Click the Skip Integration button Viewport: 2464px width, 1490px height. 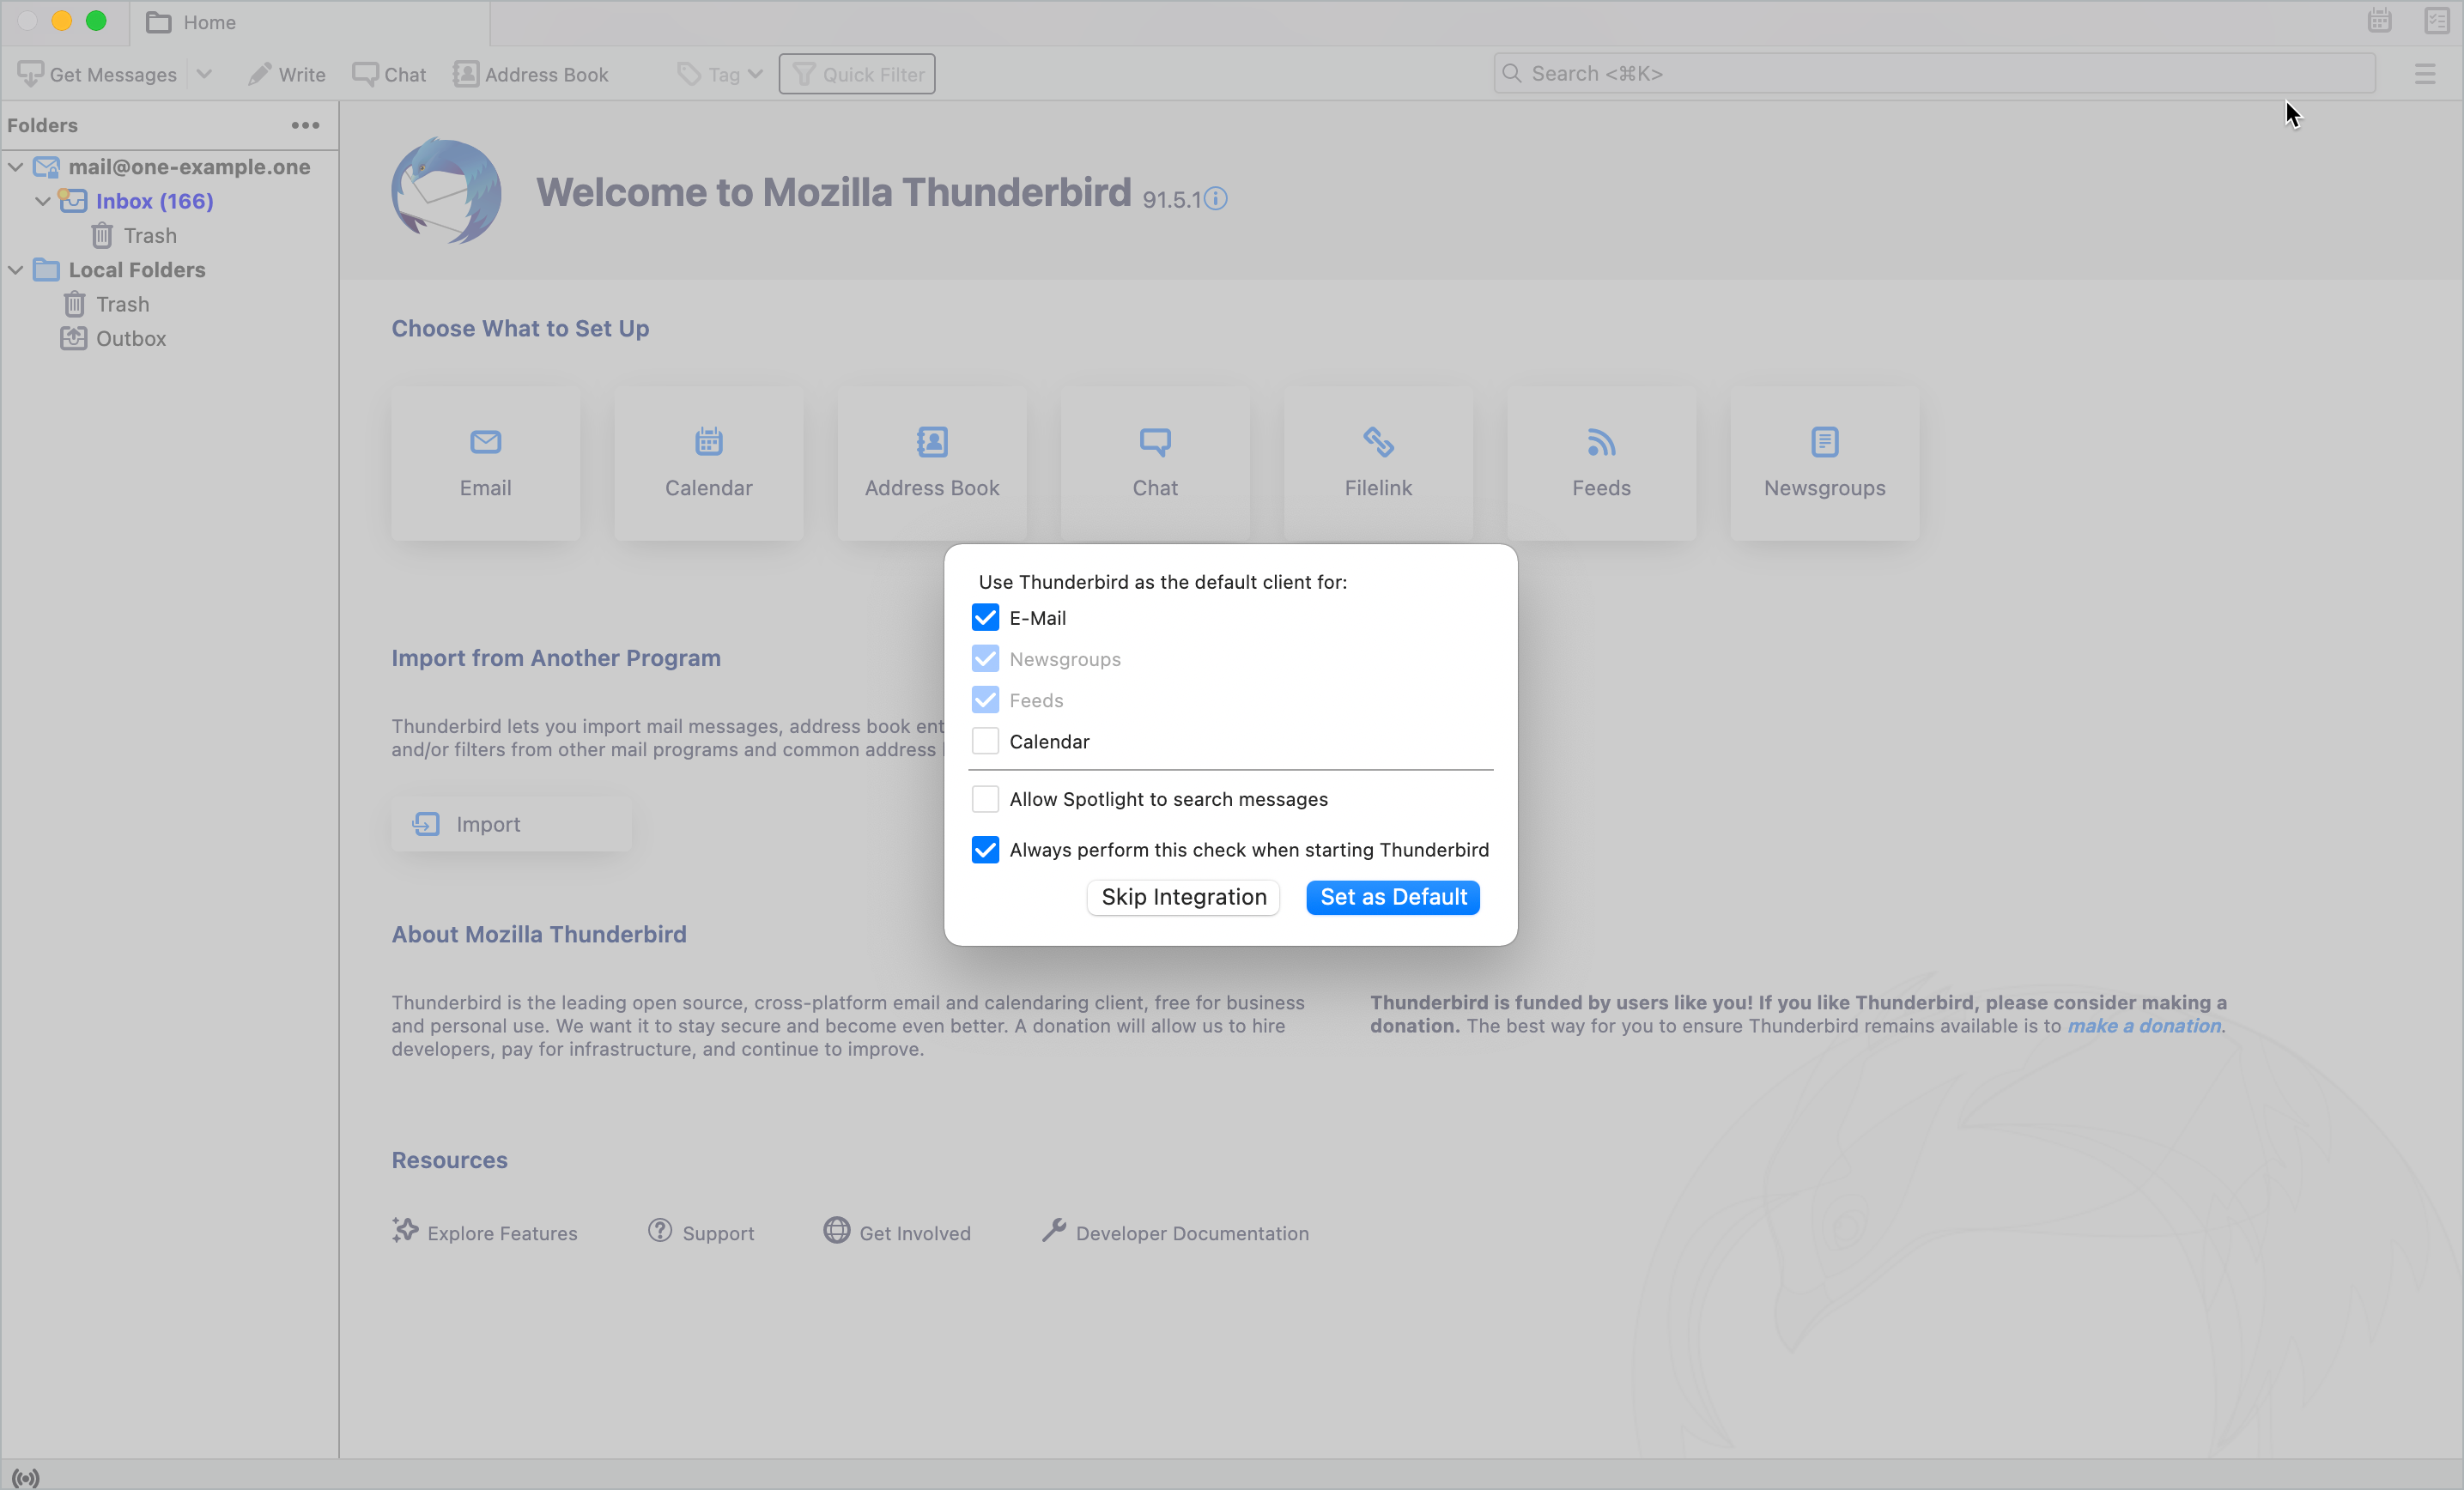pos(1183,897)
